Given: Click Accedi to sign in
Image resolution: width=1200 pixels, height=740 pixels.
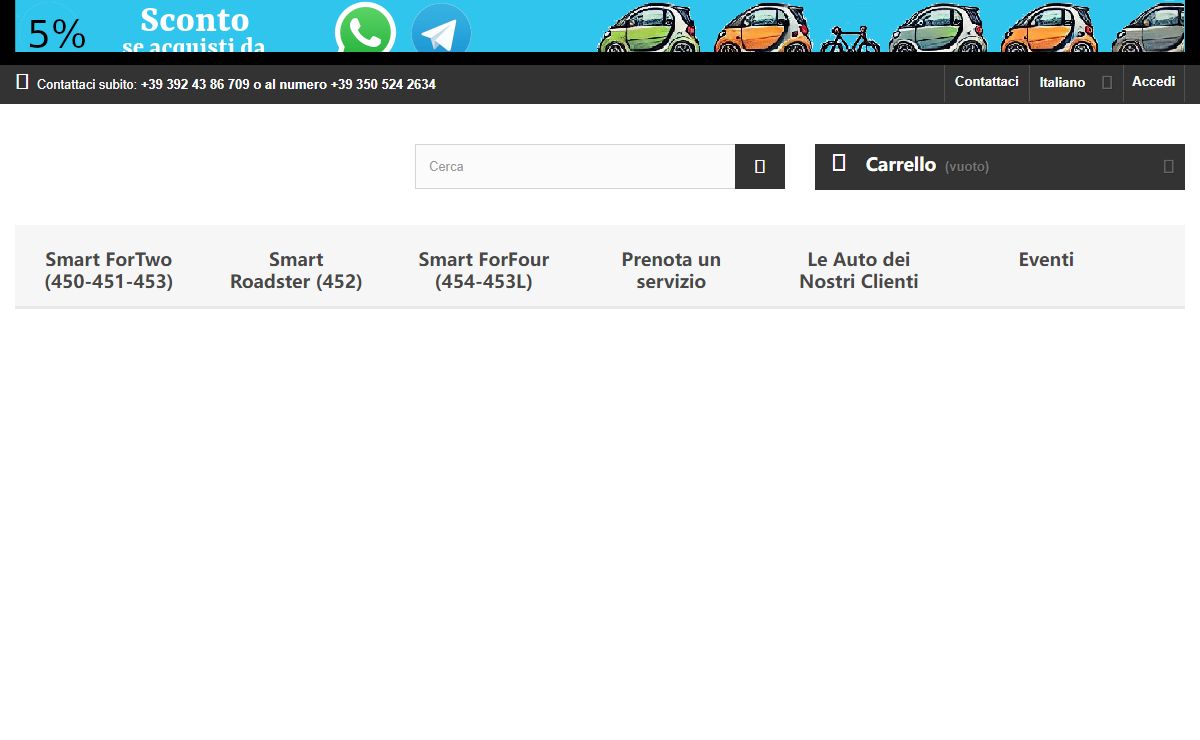Looking at the screenshot, I should coord(1153,82).
